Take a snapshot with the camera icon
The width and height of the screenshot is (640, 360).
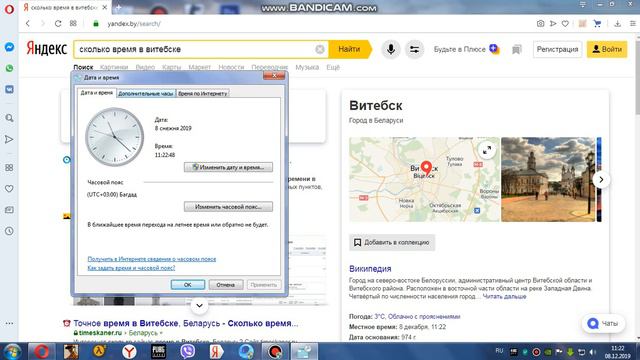click(x=540, y=24)
